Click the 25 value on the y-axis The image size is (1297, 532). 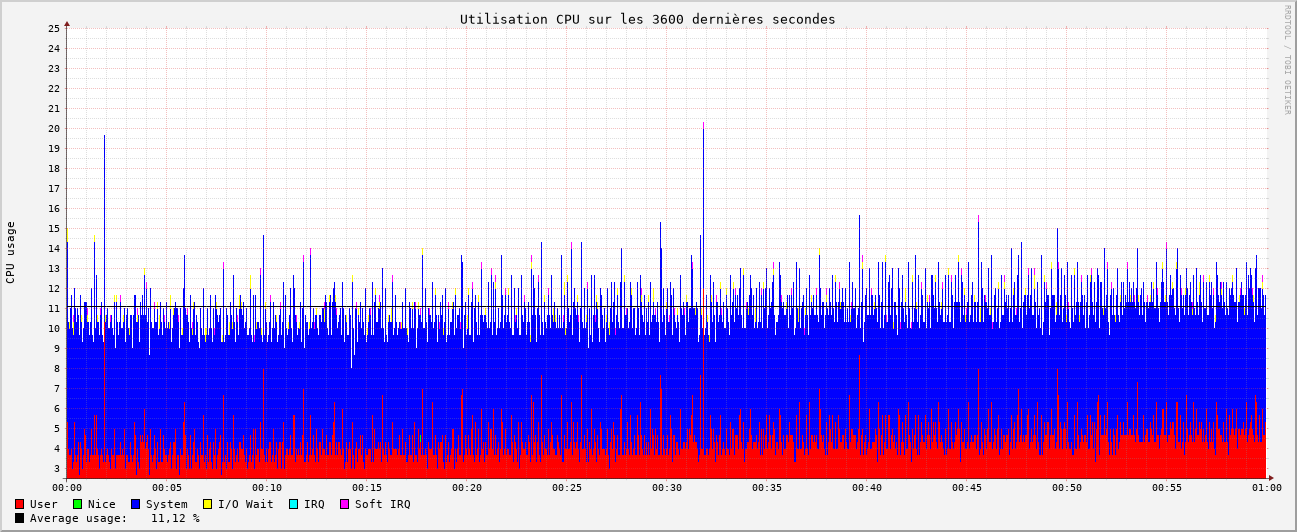pos(54,28)
